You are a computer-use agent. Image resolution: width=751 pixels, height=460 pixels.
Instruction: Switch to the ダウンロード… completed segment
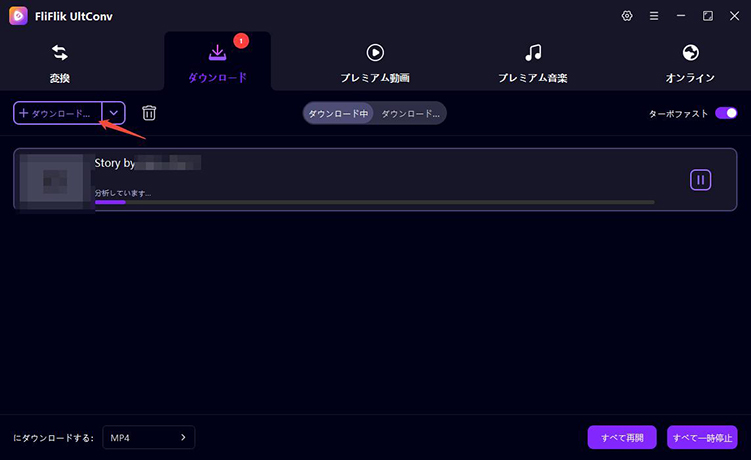[410, 113]
